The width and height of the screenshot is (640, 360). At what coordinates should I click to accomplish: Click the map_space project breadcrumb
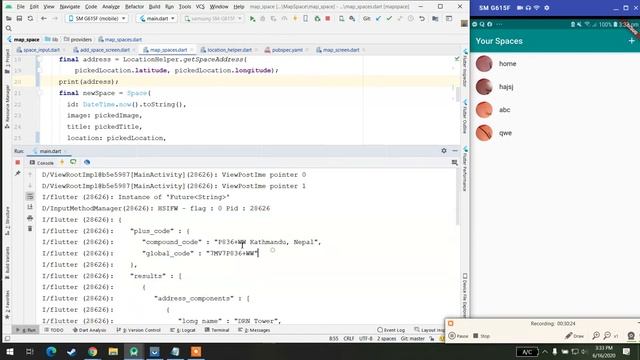tap(23, 40)
